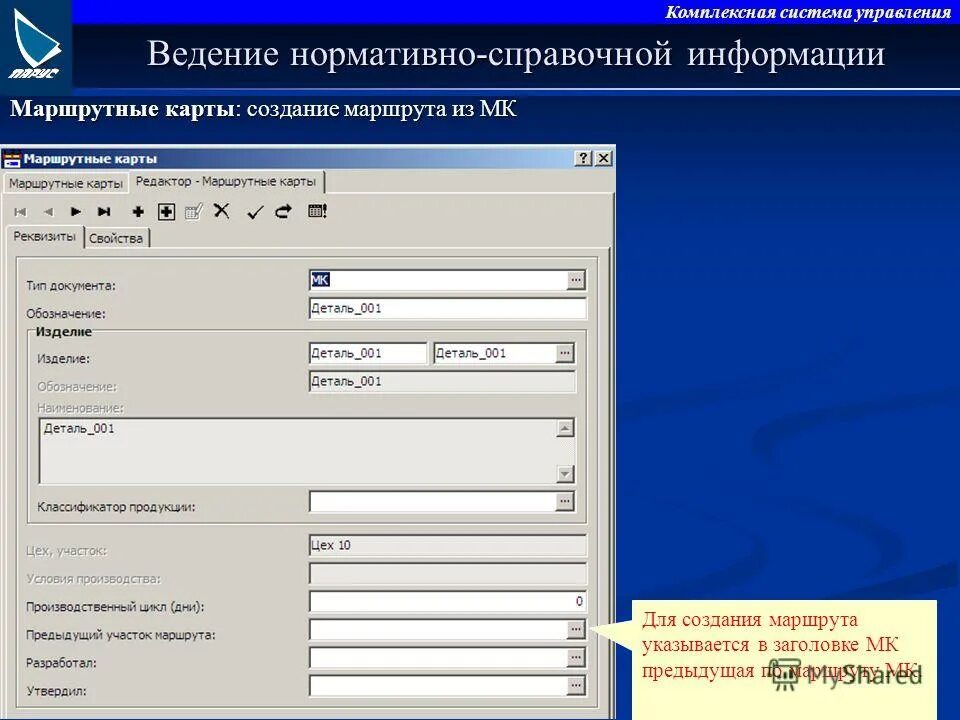
Task: Select the next record arrow icon
Action: pyautogui.click(x=74, y=211)
